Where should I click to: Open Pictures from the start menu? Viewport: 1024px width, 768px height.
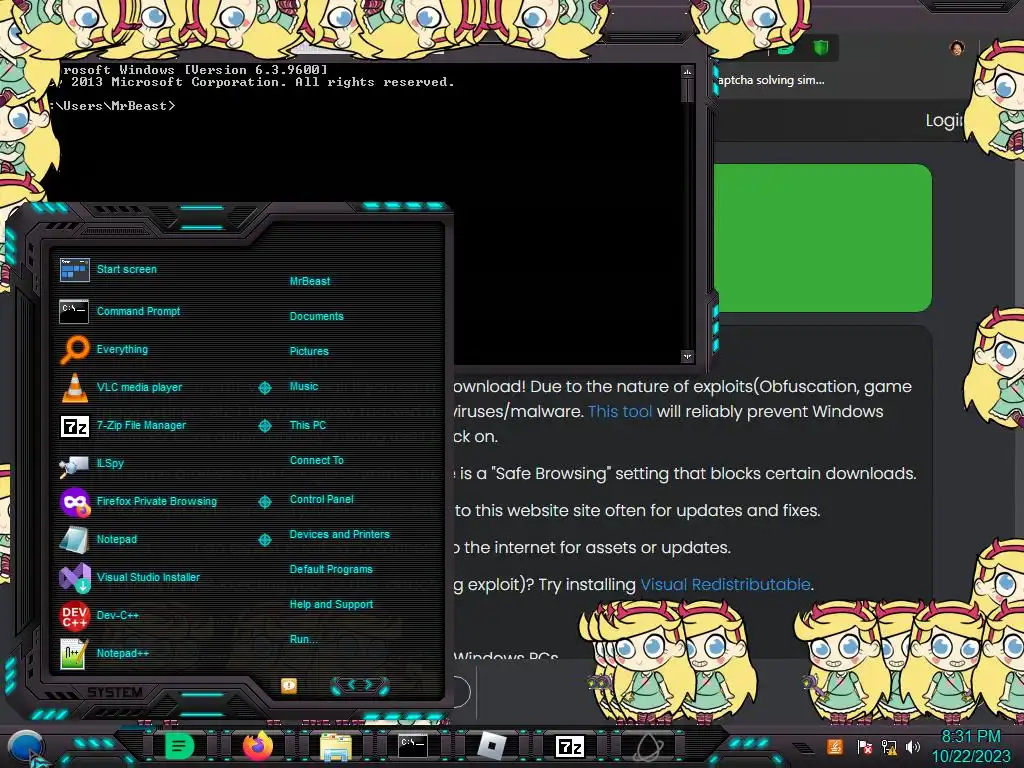pos(309,351)
